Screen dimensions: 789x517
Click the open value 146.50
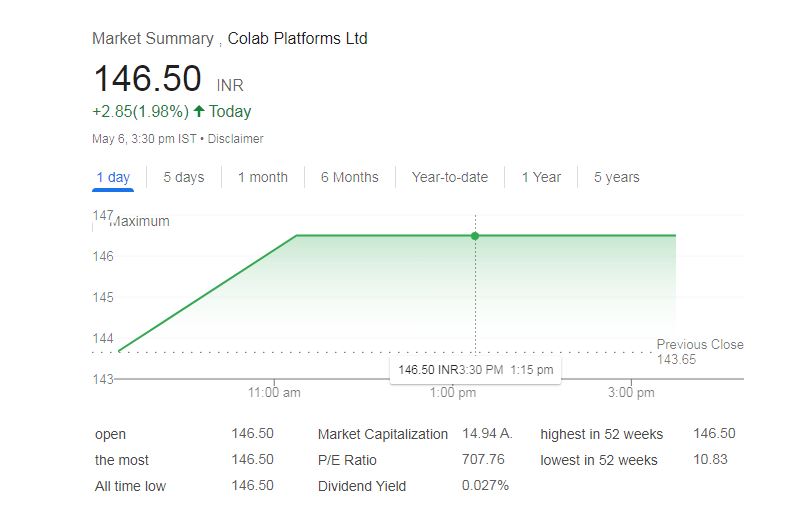pyautogui.click(x=253, y=433)
